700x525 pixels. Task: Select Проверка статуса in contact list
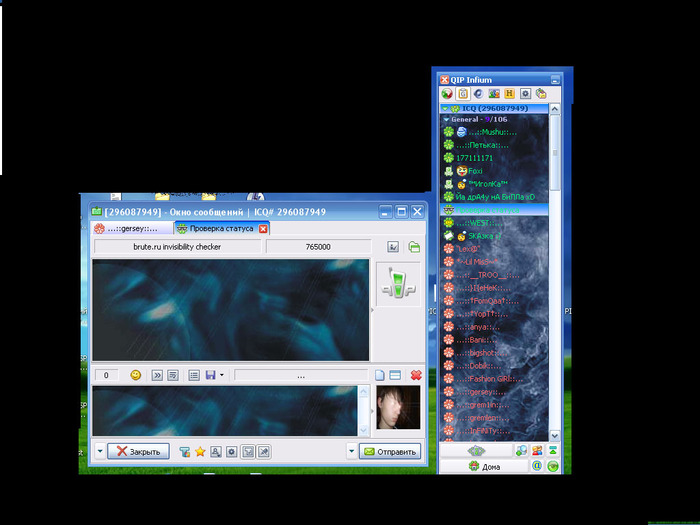click(494, 210)
